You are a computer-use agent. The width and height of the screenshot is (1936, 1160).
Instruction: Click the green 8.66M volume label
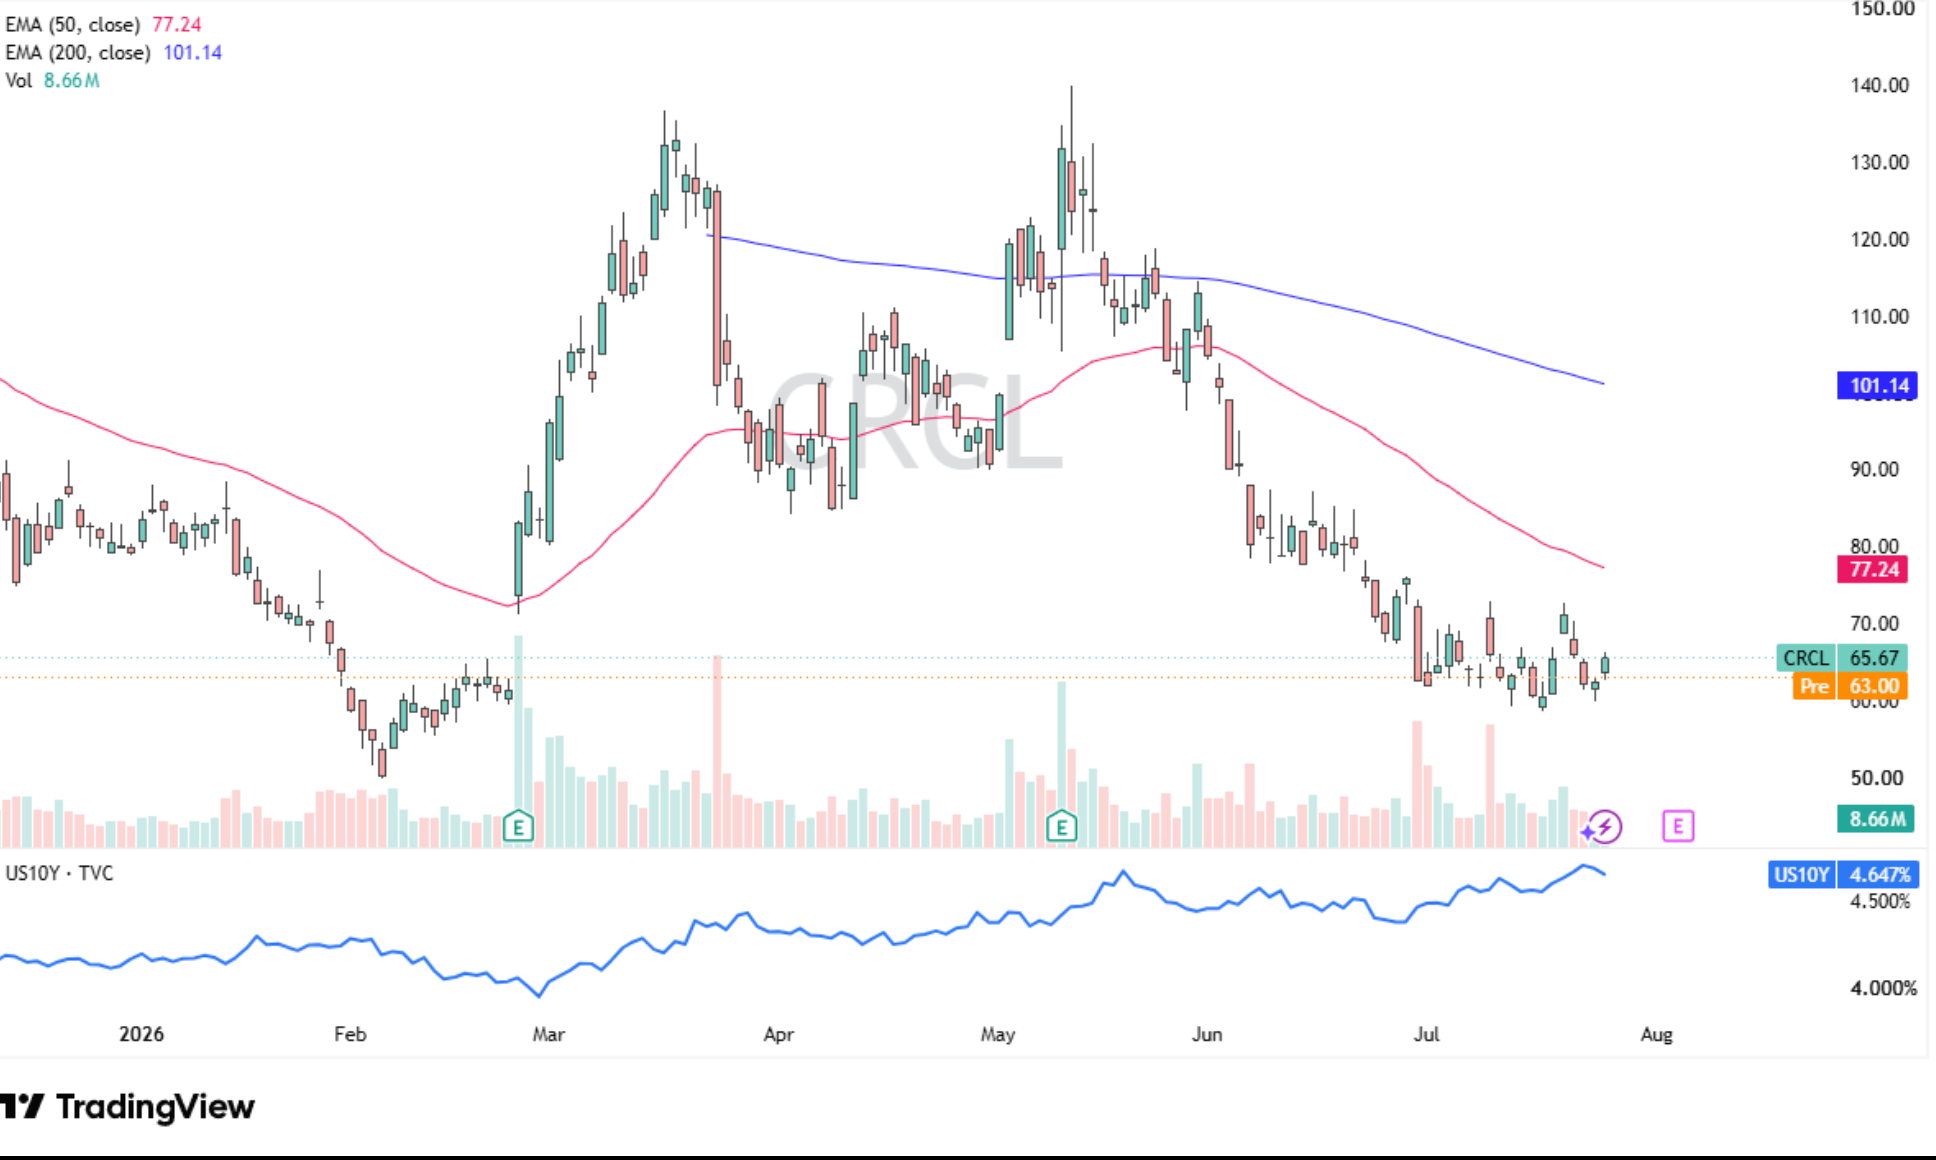tap(1876, 819)
